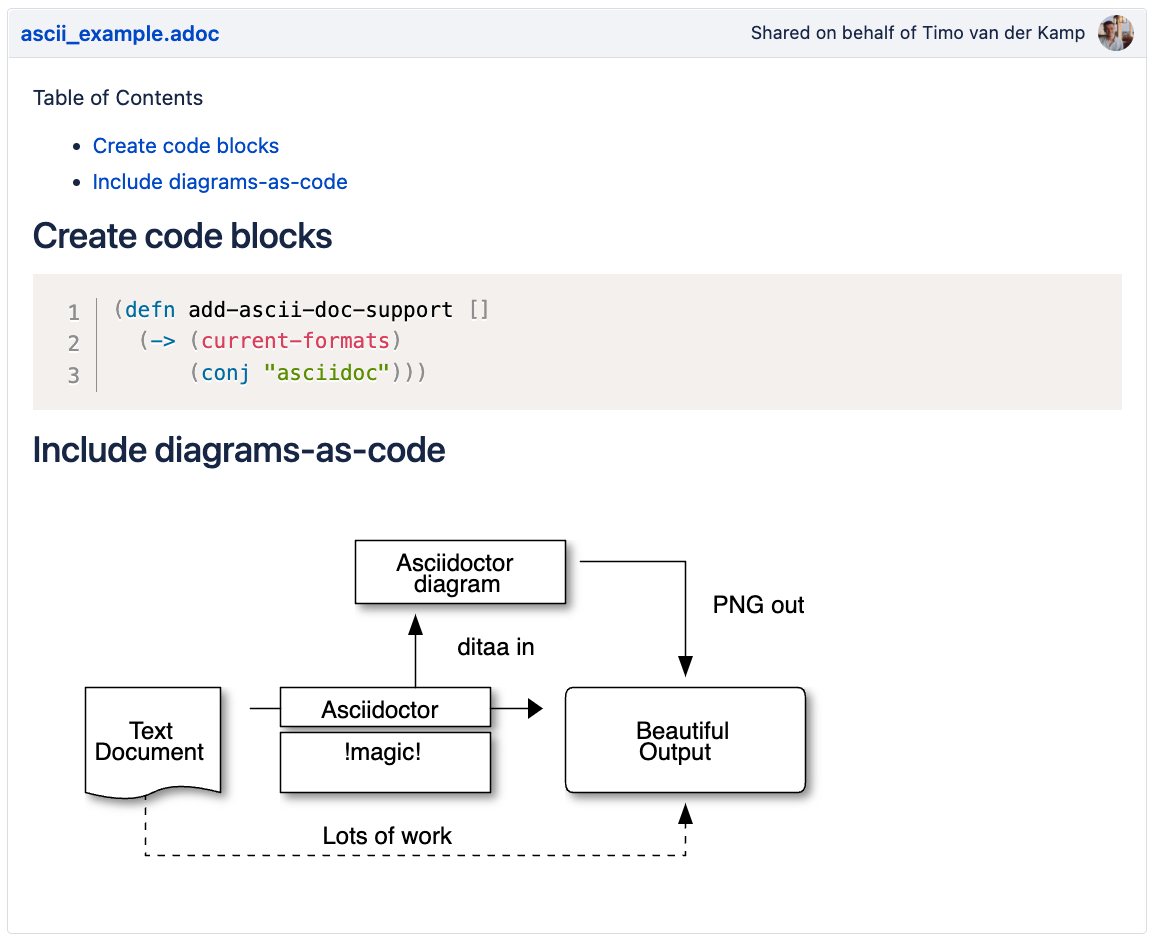Select line number 2 in the code block
This screenshot has height=945, width=1158.
(73, 343)
